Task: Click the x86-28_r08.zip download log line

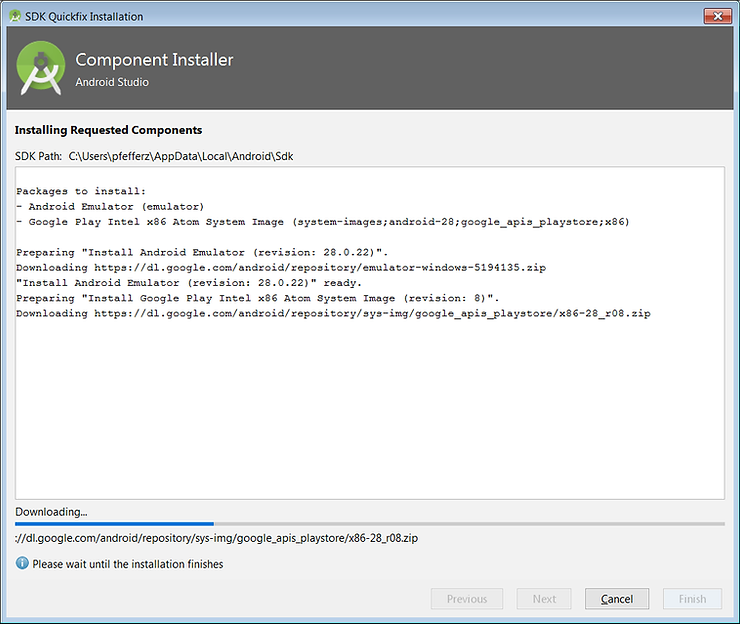Action: click(333, 313)
